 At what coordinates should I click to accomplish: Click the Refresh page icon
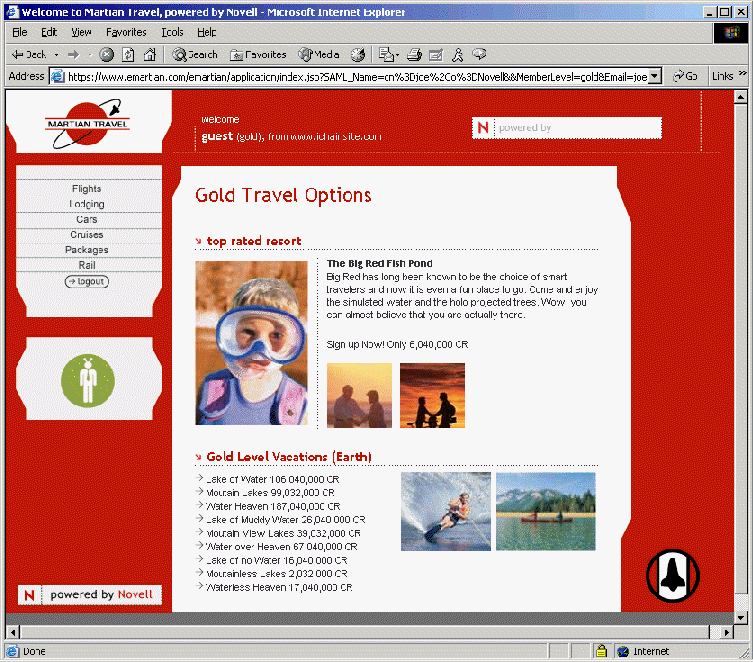coord(128,54)
